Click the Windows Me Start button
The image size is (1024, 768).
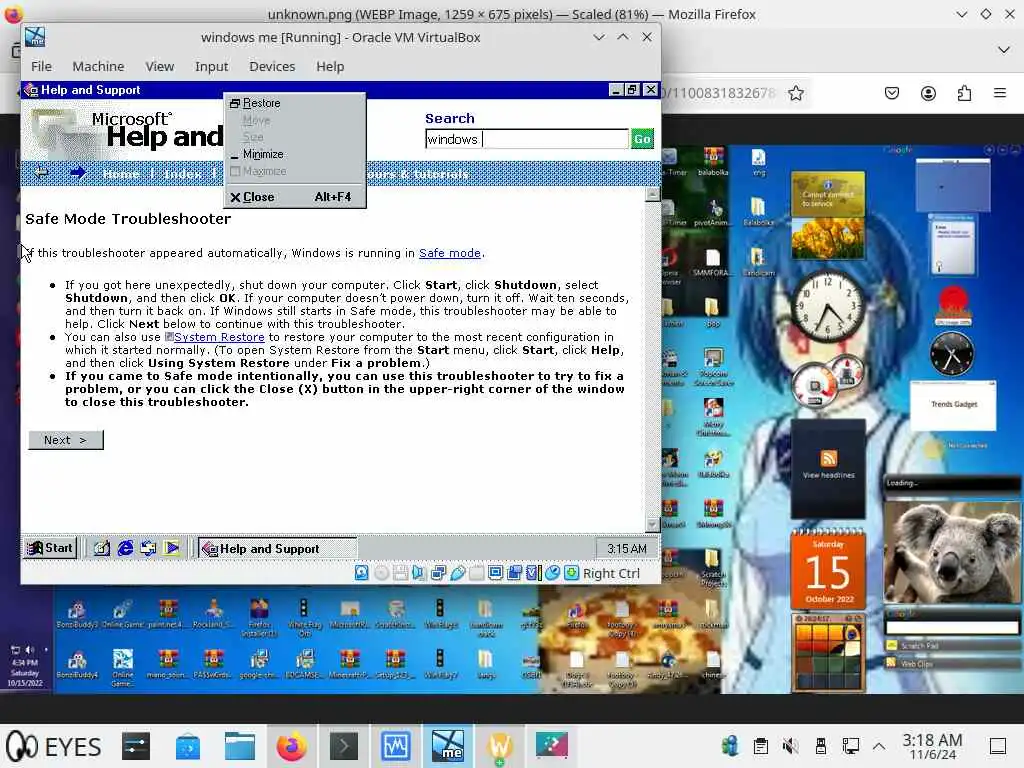click(x=50, y=548)
